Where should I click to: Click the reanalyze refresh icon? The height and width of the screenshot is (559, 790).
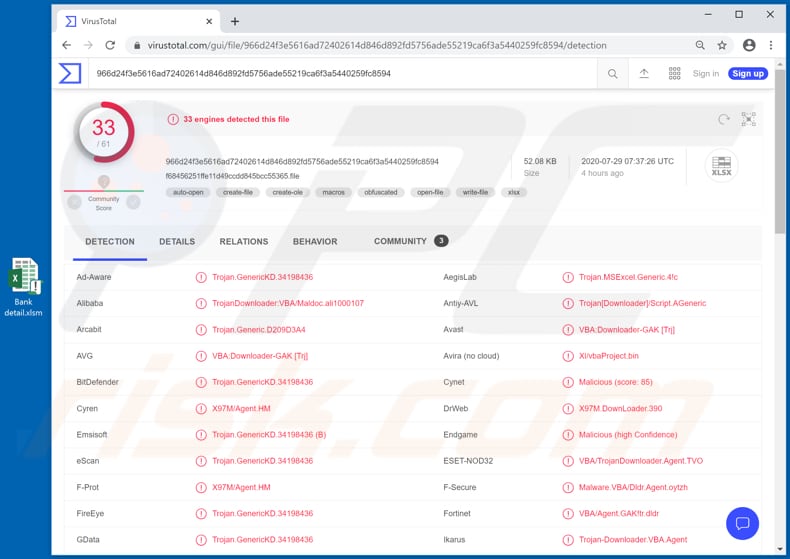[723, 119]
